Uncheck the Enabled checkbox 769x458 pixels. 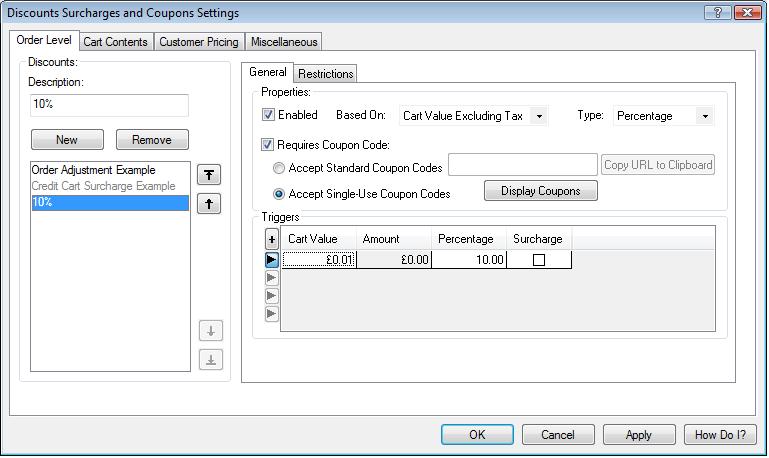tap(269, 115)
